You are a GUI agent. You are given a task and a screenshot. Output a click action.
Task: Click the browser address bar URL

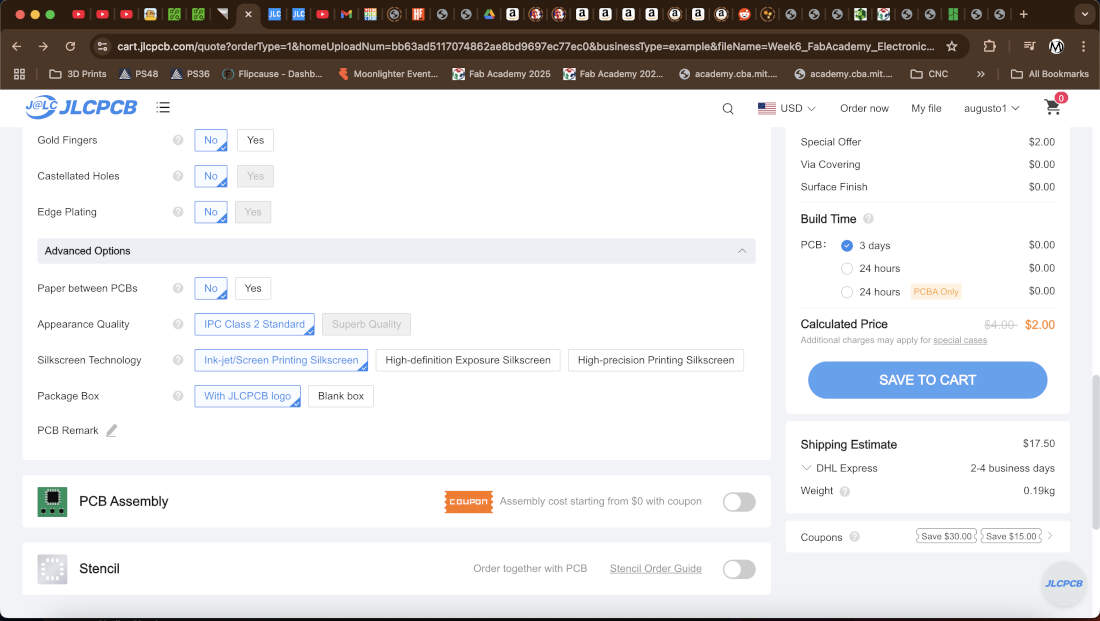click(x=525, y=46)
